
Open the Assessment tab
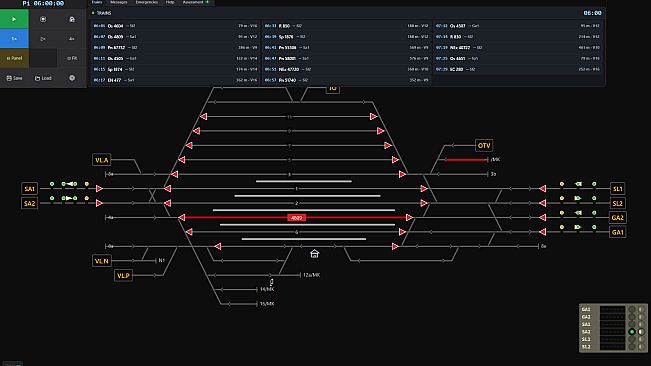pyautogui.click(x=196, y=2)
